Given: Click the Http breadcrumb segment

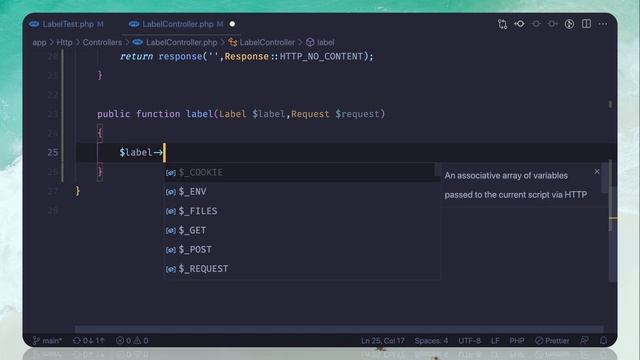Looking at the screenshot, I should point(64,42).
